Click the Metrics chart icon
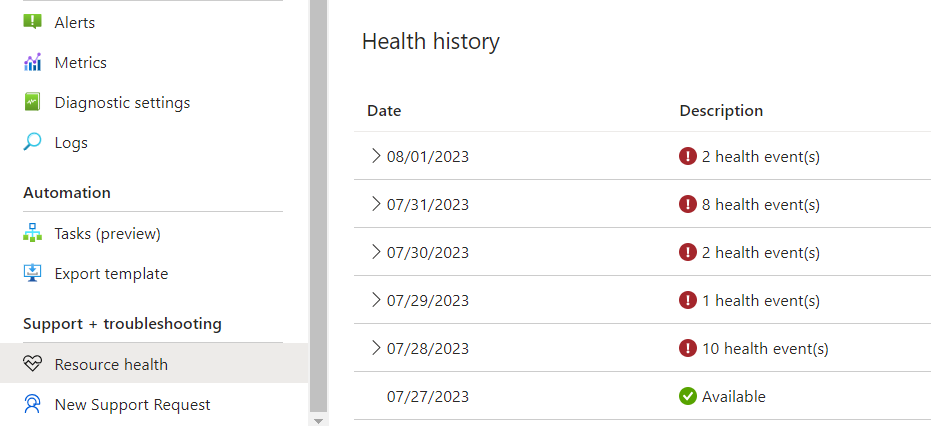 click(32, 62)
